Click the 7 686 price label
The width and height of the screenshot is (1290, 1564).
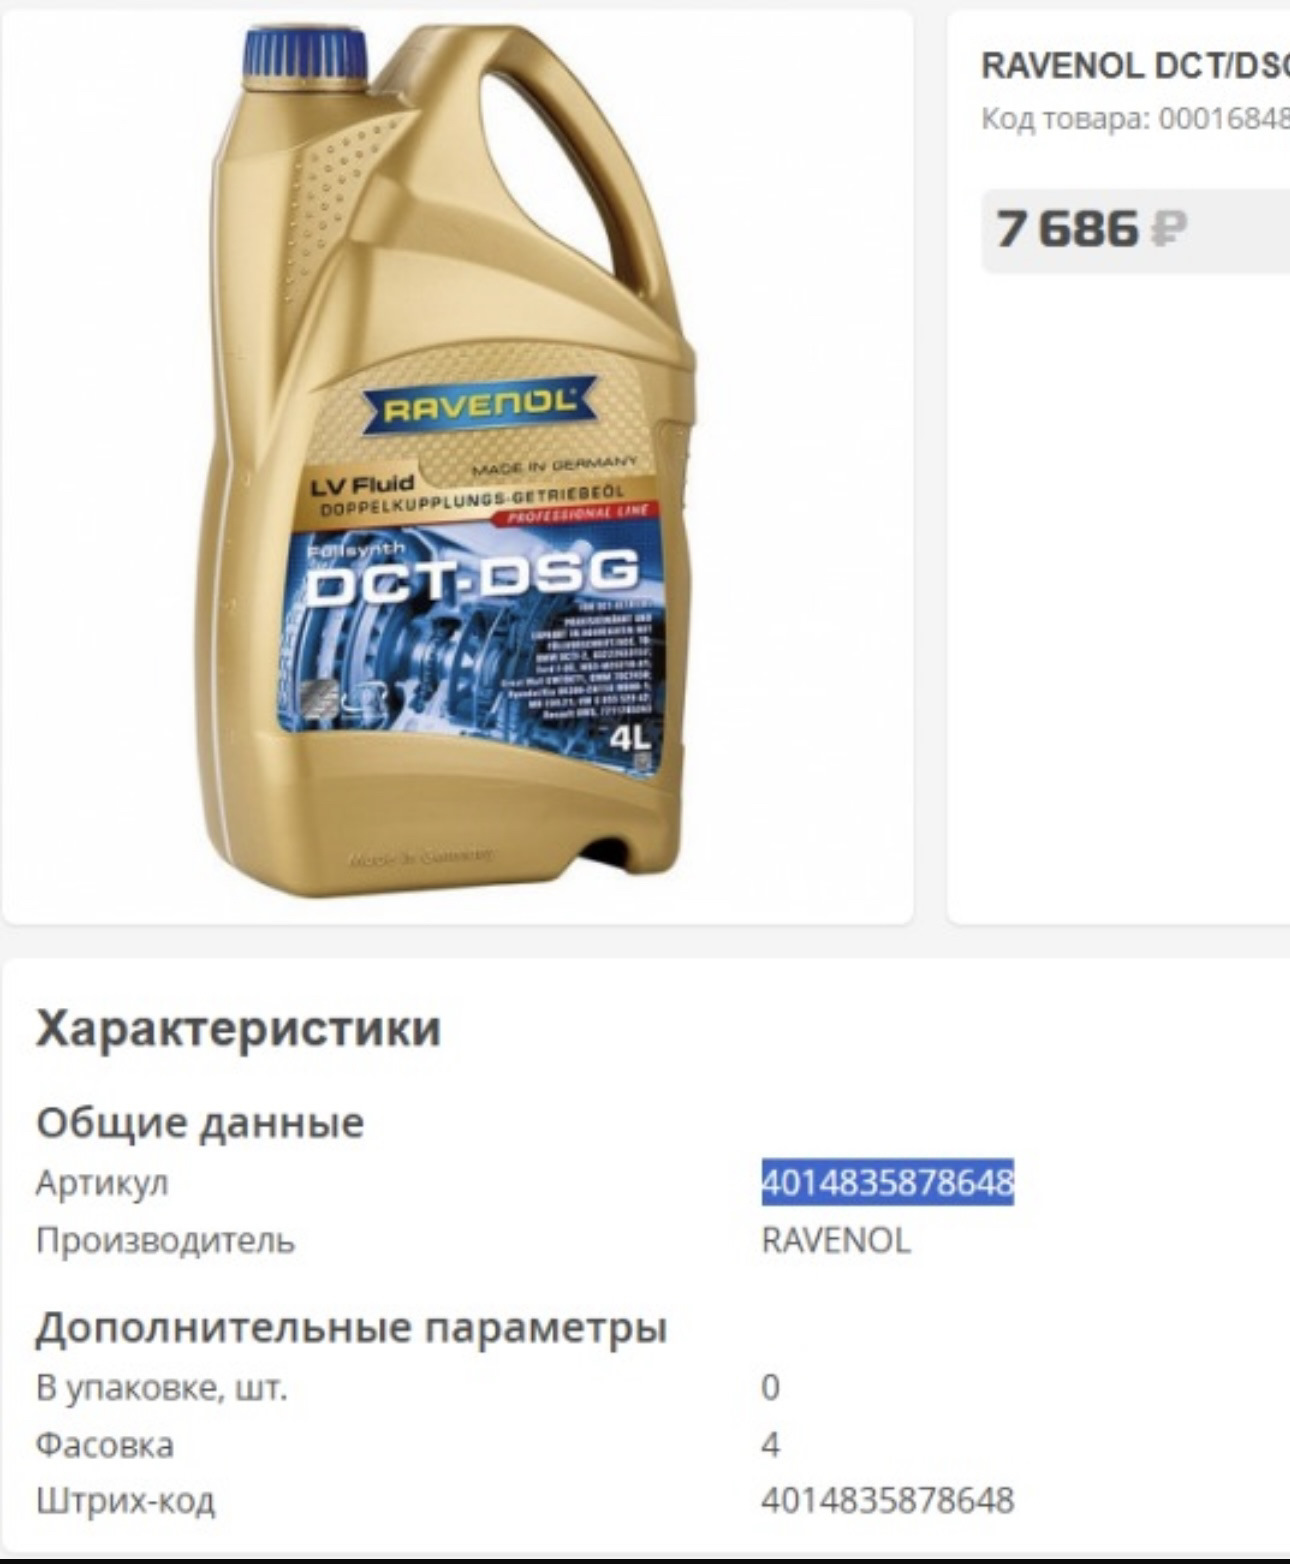[1067, 229]
